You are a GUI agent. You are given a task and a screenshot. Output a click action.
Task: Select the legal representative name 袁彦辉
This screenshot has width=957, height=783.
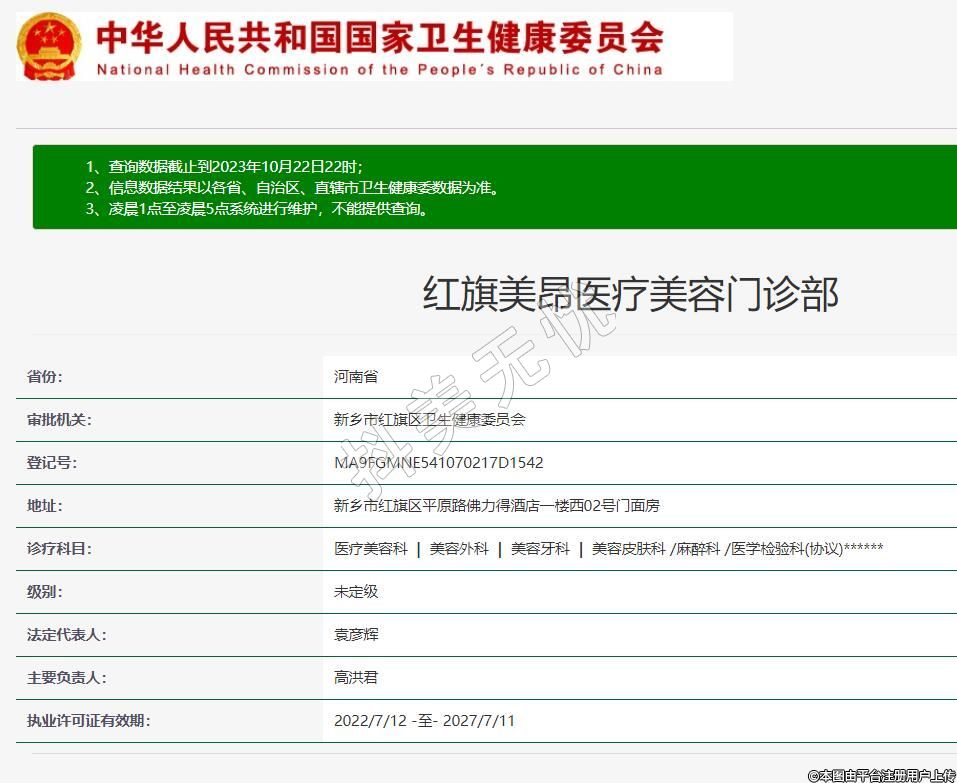click(356, 635)
